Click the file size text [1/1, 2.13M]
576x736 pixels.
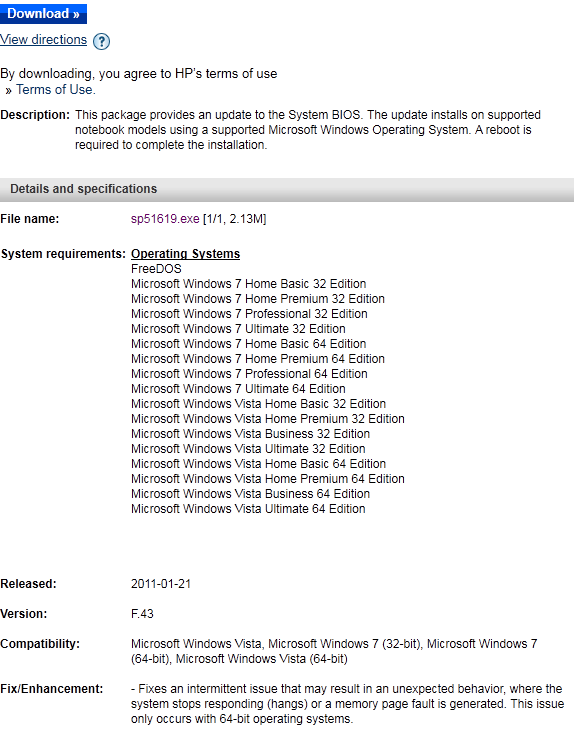(x=234, y=219)
